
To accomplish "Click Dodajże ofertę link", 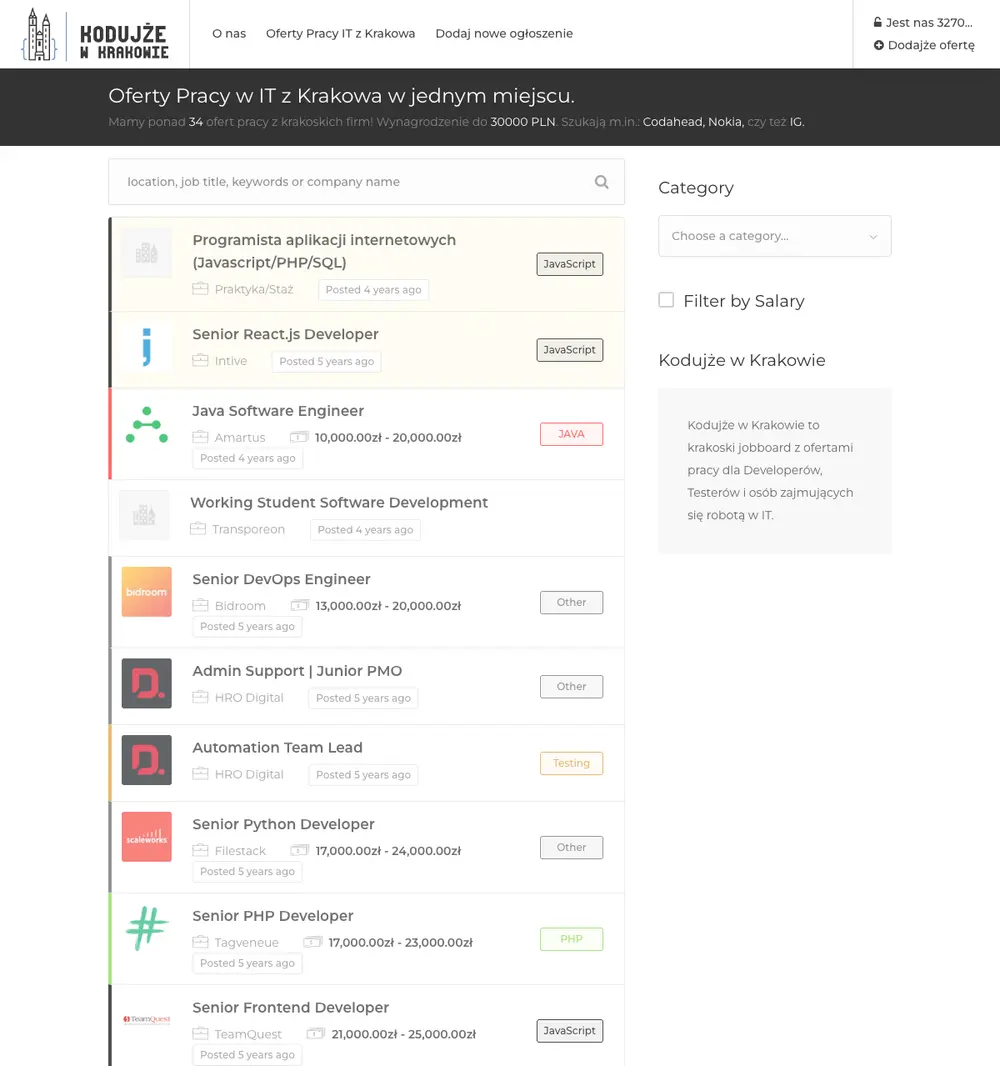I will click(x=925, y=45).
